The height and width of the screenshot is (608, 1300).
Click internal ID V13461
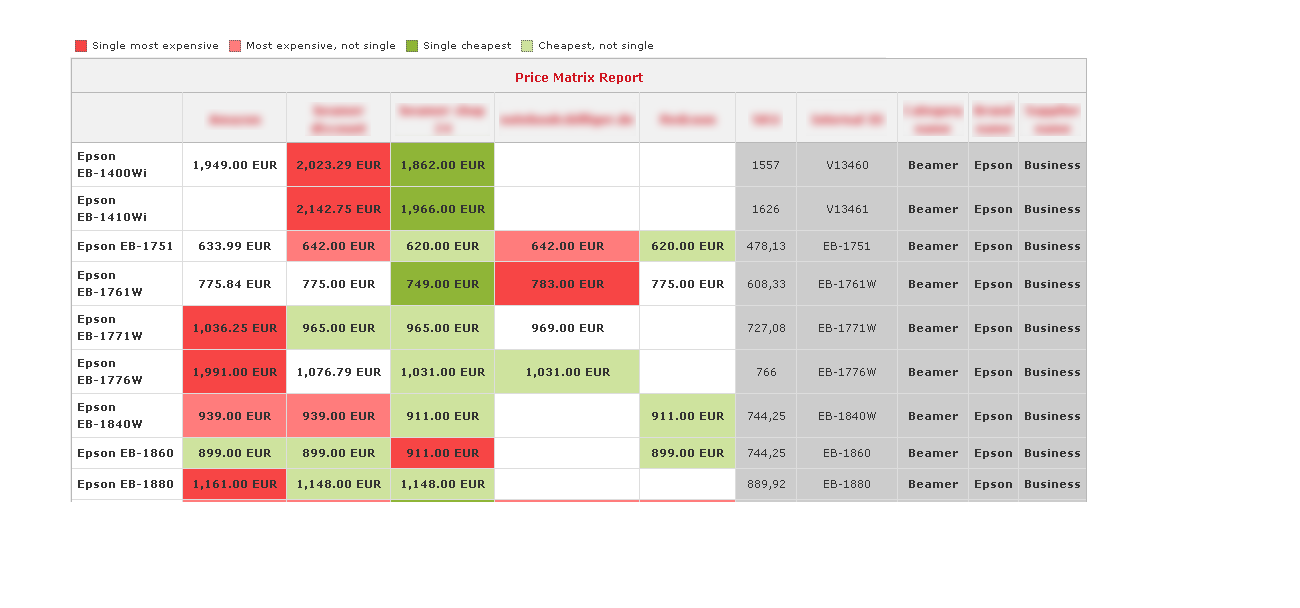click(847, 209)
